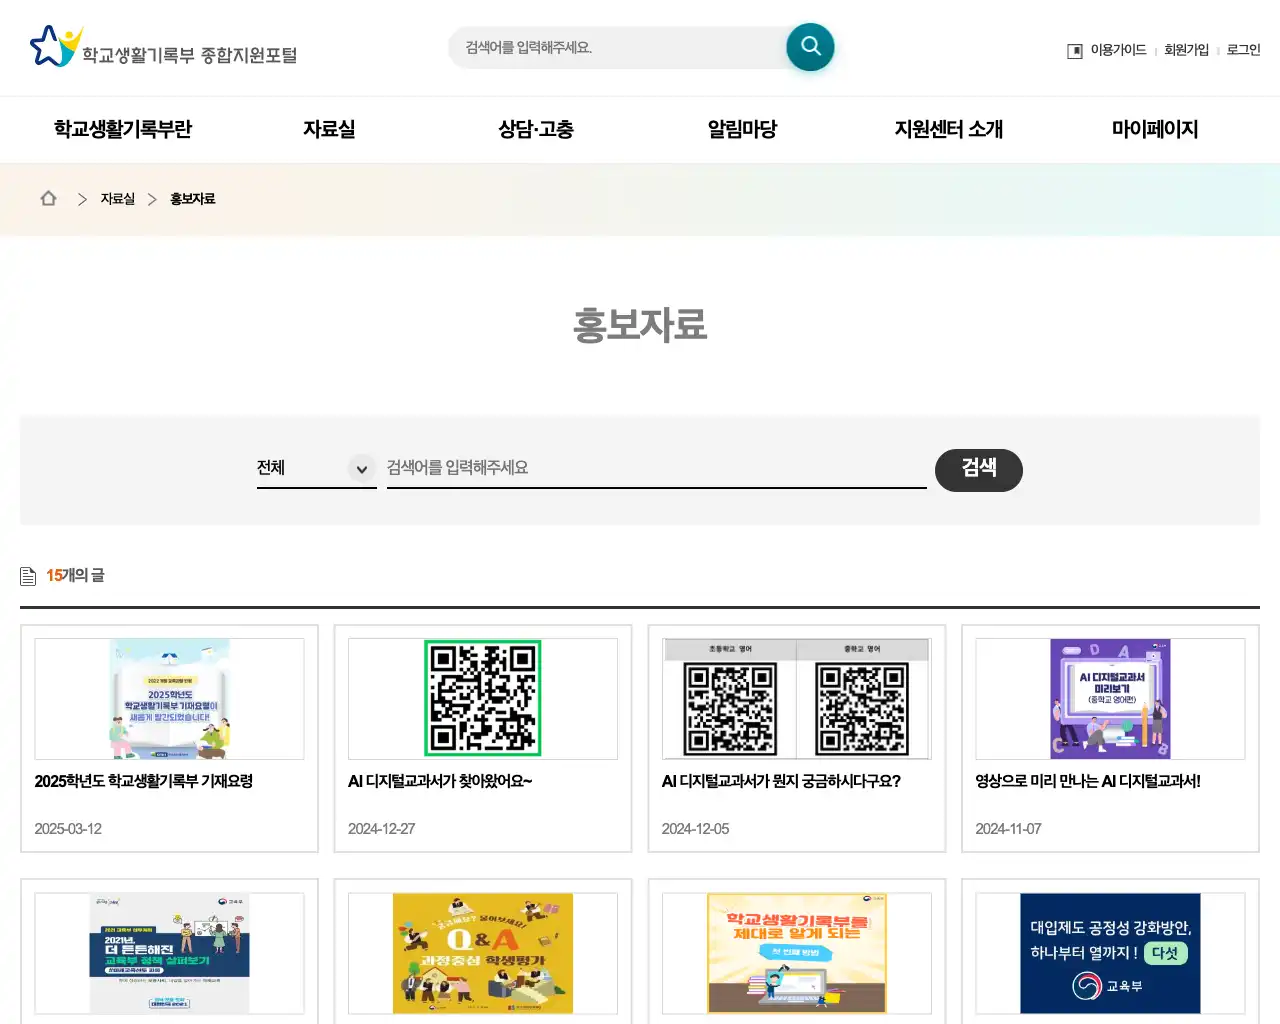
Task: Click the header search input field
Action: tap(618, 48)
